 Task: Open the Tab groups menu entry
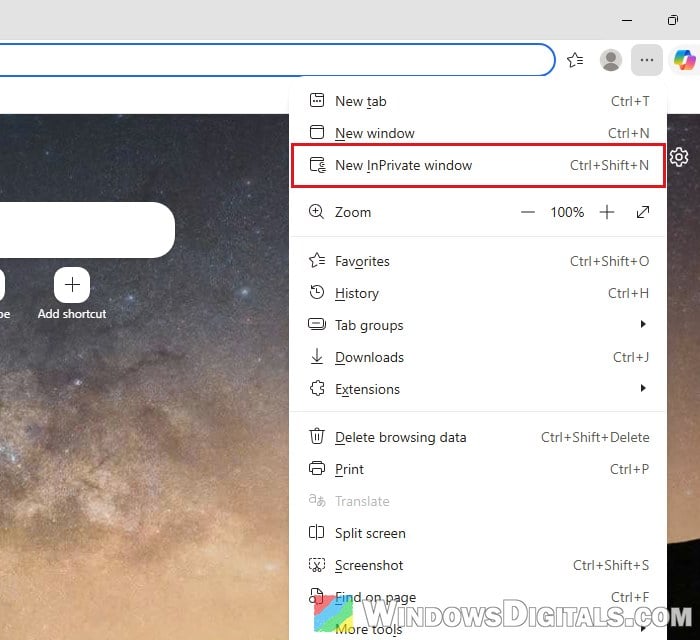478,325
